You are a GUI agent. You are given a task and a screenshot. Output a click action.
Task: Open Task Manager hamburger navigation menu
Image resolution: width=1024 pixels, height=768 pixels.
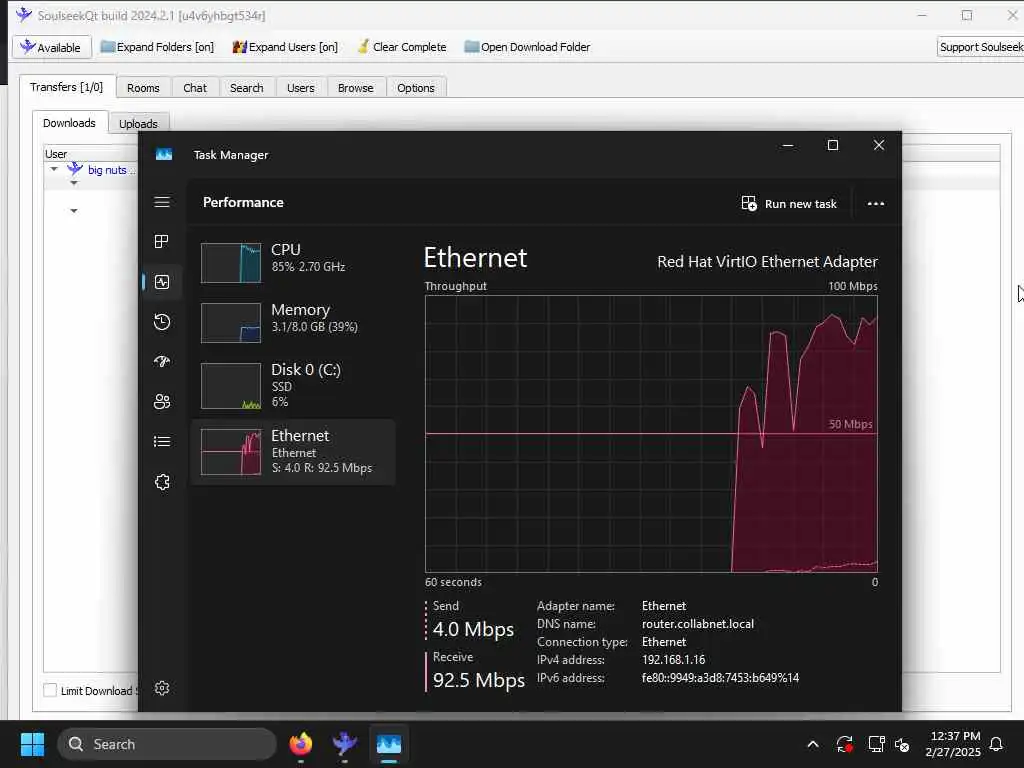point(162,202)
